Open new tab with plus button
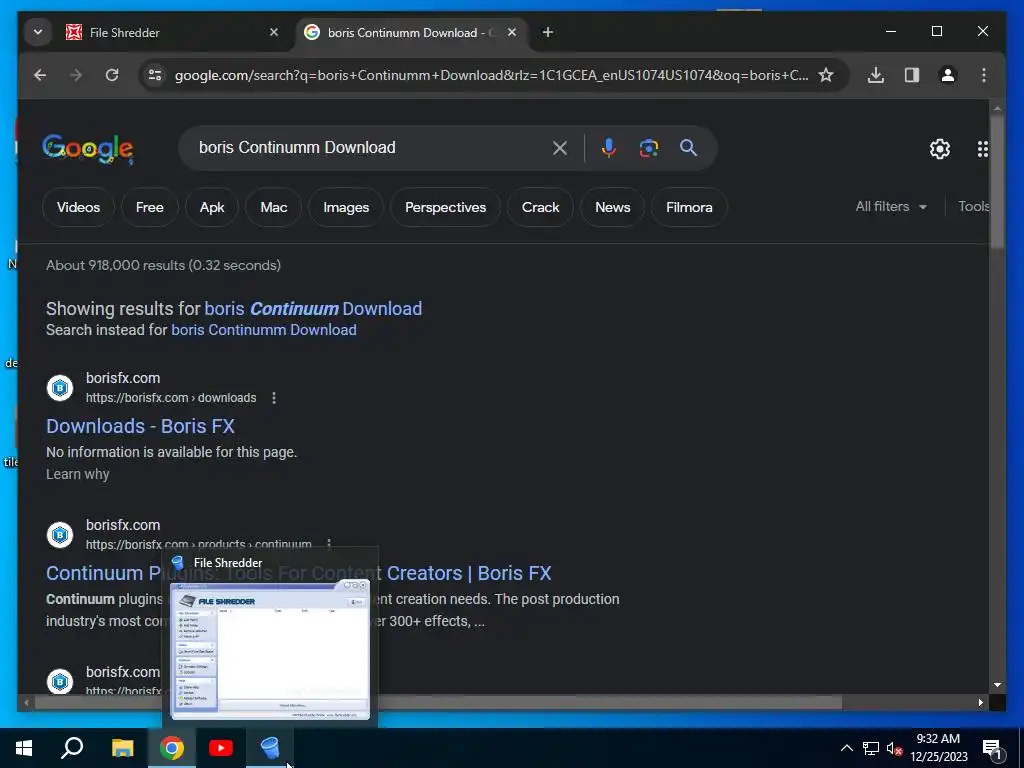This screenshot has width=1024, height=768. coord(548,32)
